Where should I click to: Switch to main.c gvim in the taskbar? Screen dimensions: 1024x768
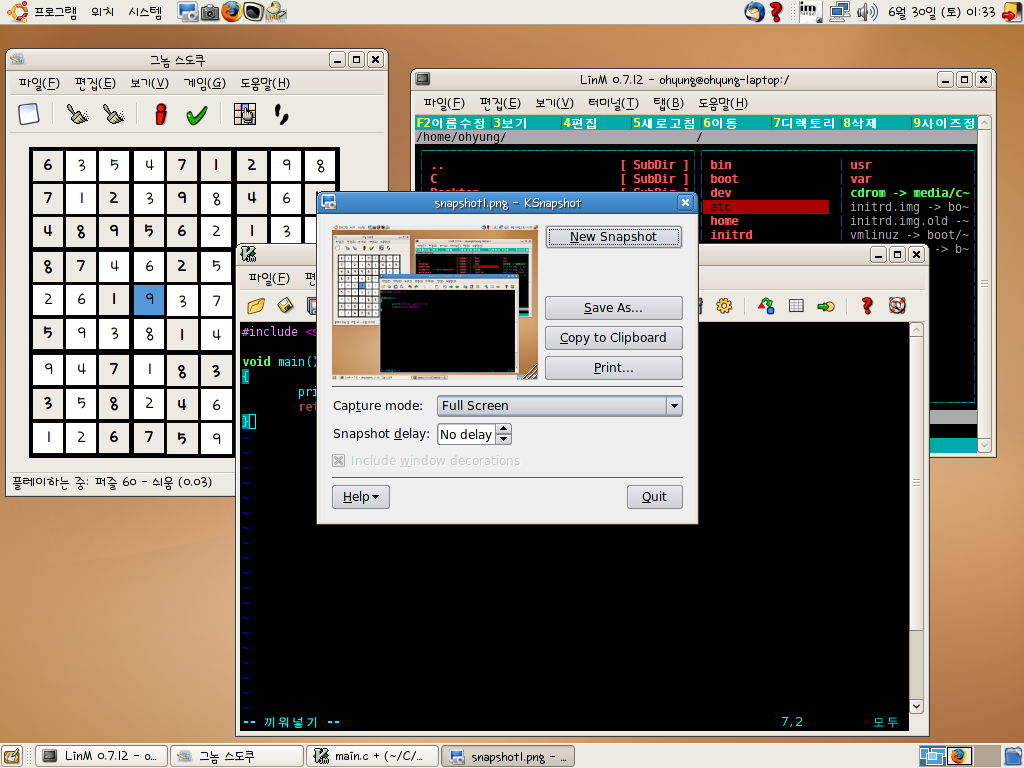tap(373, 756)
